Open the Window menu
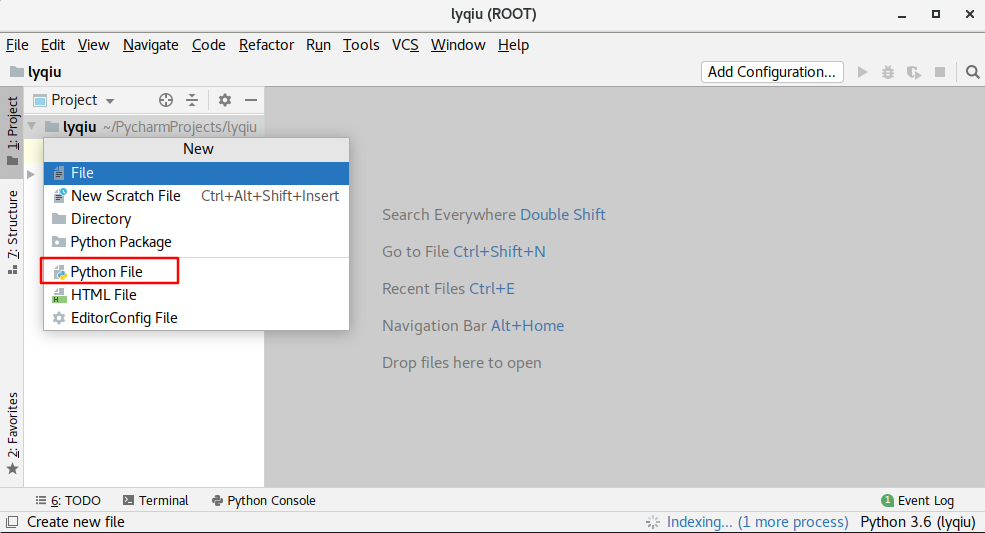This screenshot has width=985, height=533. point(458,45)
